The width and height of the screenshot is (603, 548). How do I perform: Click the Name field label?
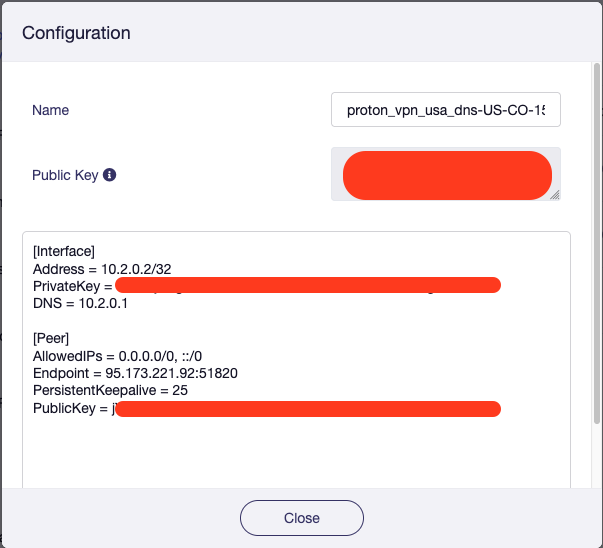click(x=51, y=110)
